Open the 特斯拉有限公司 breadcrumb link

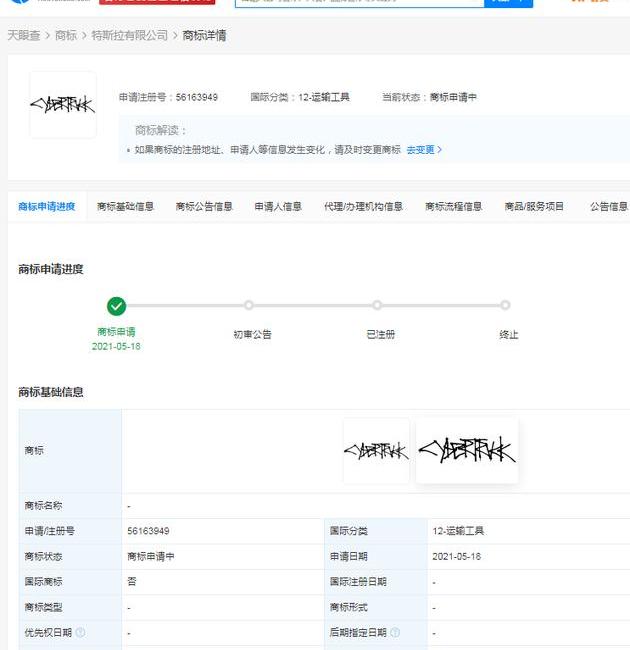coord(129,36)
